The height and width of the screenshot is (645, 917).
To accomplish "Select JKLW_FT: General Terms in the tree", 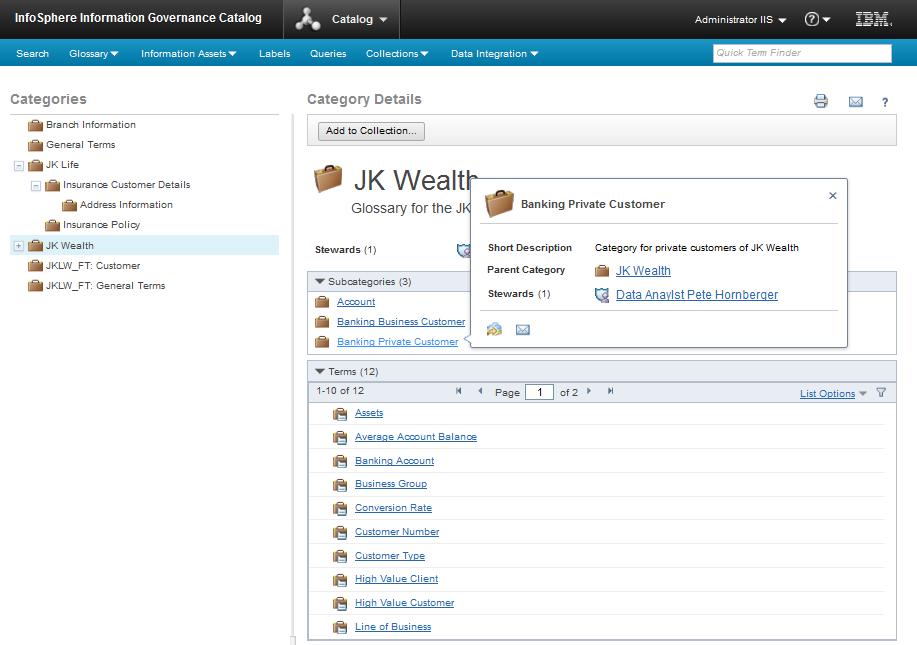I will tap(106, 286).
